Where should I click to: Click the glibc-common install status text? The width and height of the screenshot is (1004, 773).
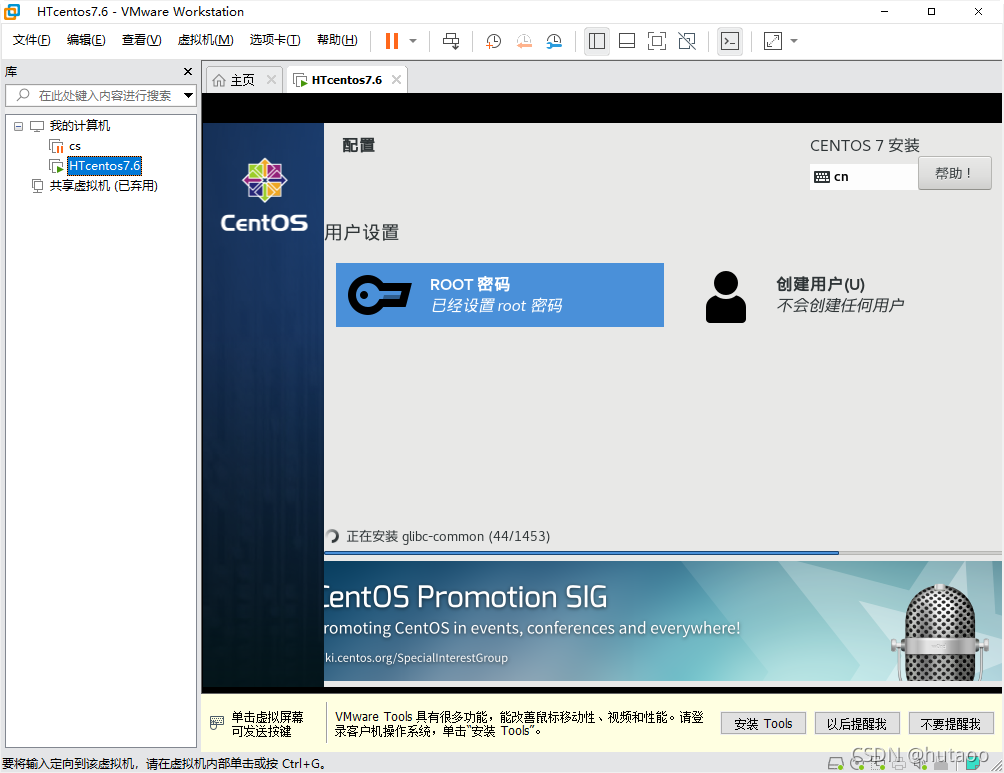coord(448,536)
